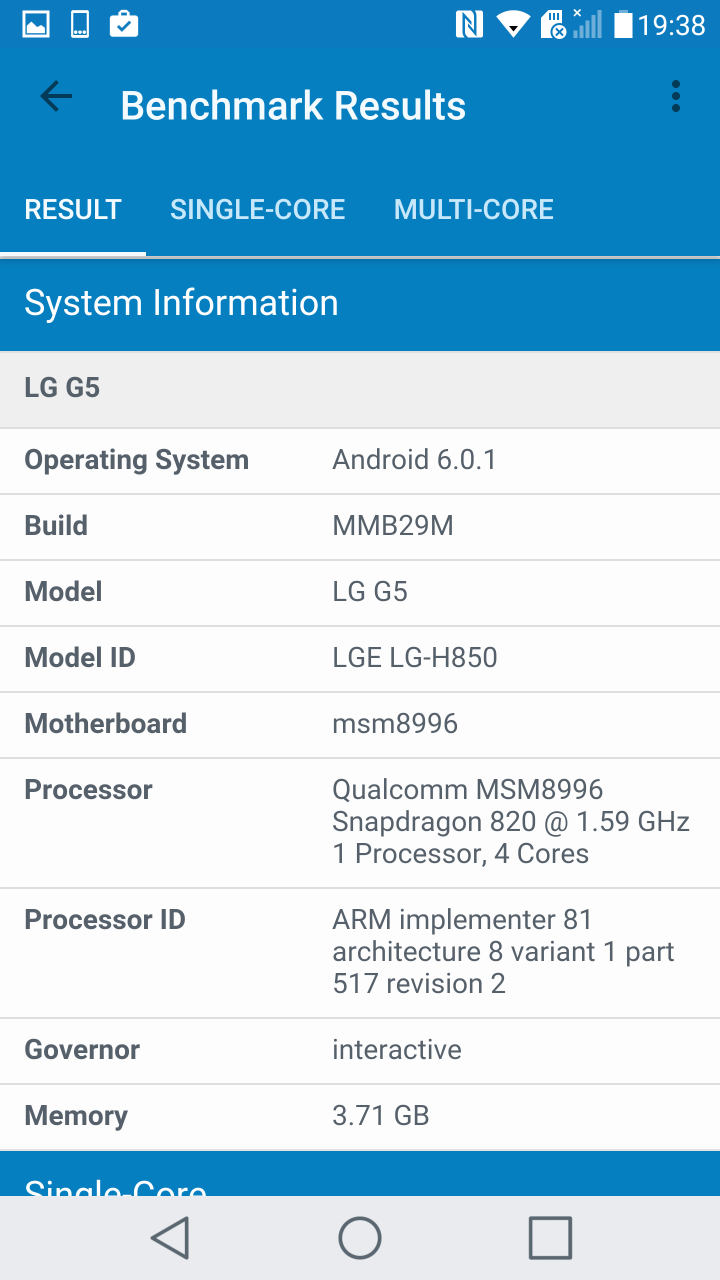Tap the back arrow in the header

click(56, 97)
